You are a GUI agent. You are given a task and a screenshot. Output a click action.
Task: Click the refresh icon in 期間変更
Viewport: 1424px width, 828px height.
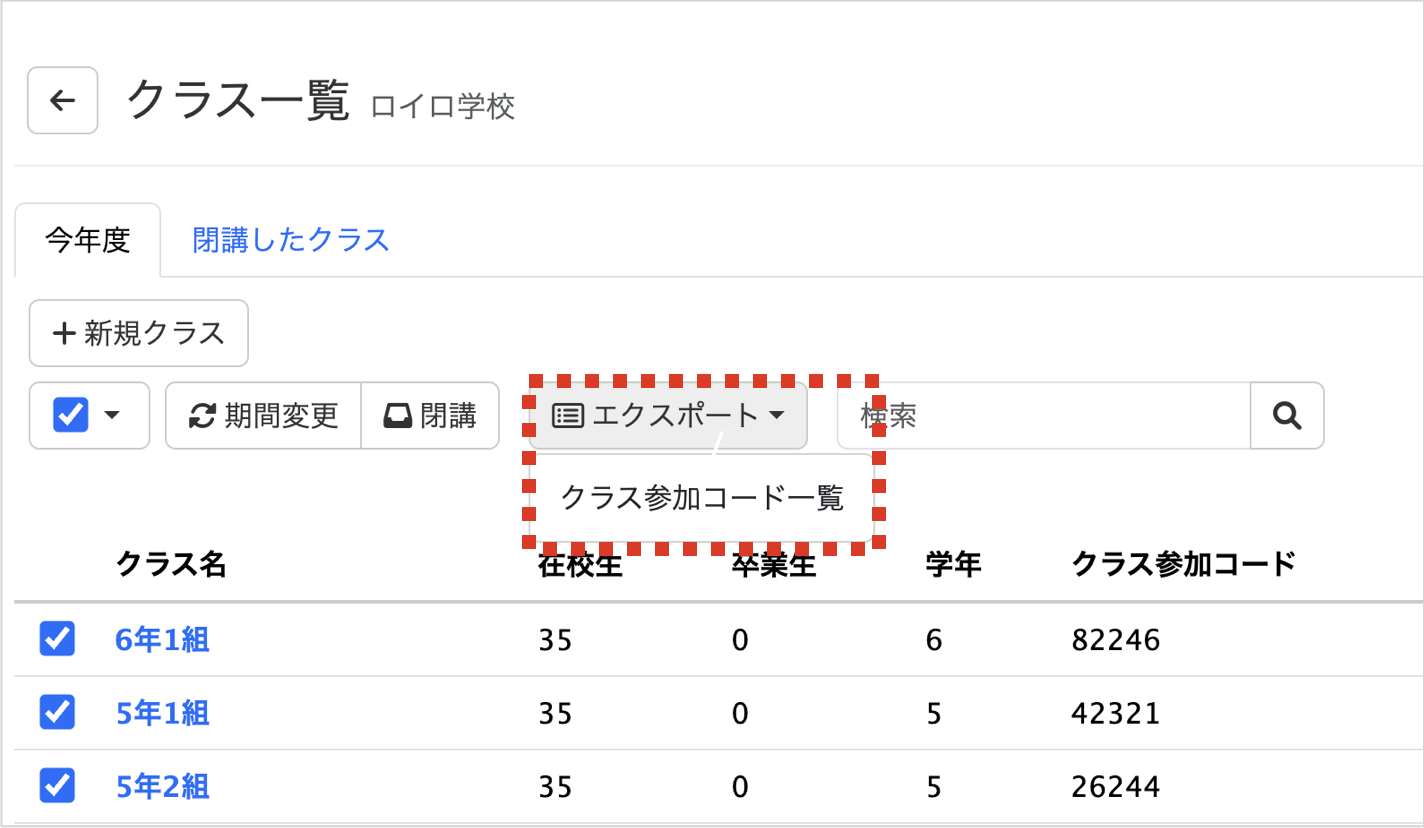[203, 416]
